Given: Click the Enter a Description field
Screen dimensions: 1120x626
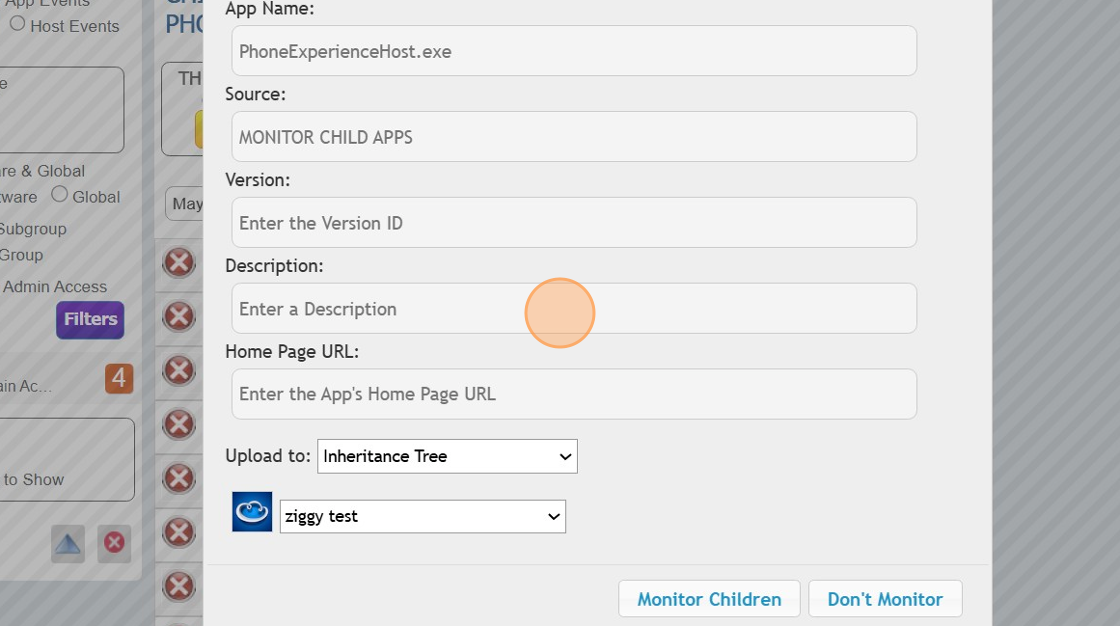Looking at the screenshot, I should point(573,308).
